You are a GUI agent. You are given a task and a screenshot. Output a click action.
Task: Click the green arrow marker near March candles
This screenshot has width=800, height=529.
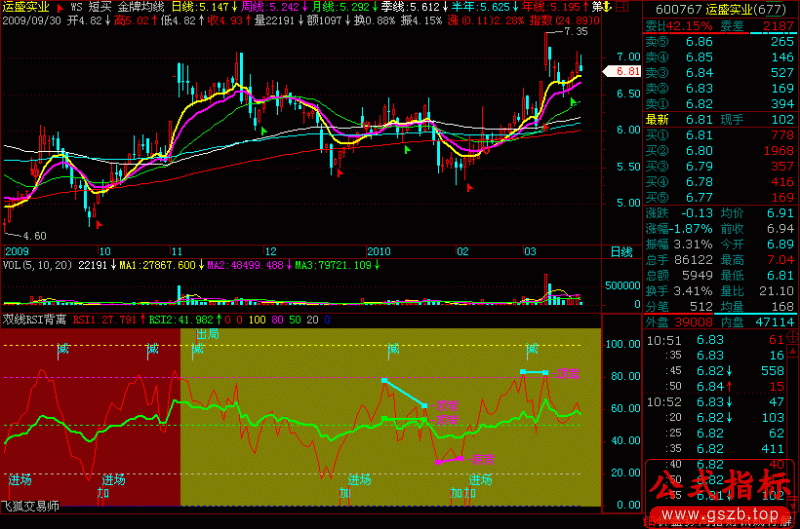pyautogui.click(x=573, y=102)
